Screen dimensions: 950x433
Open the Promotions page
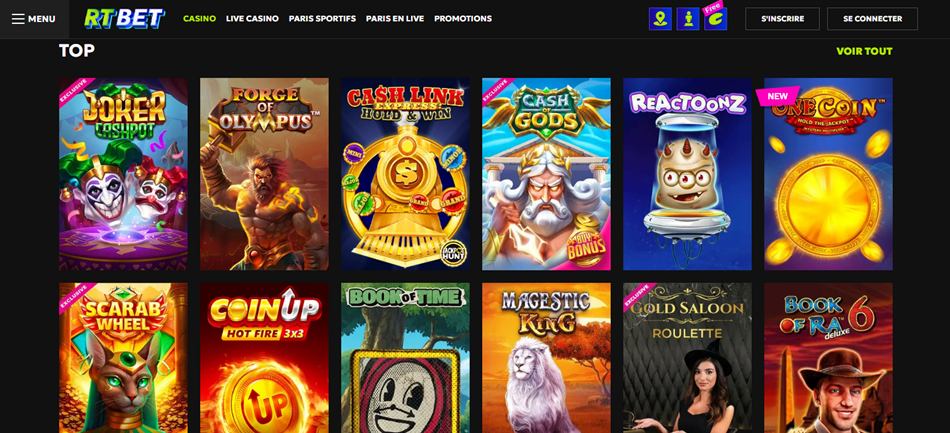(x=463, y=19)
